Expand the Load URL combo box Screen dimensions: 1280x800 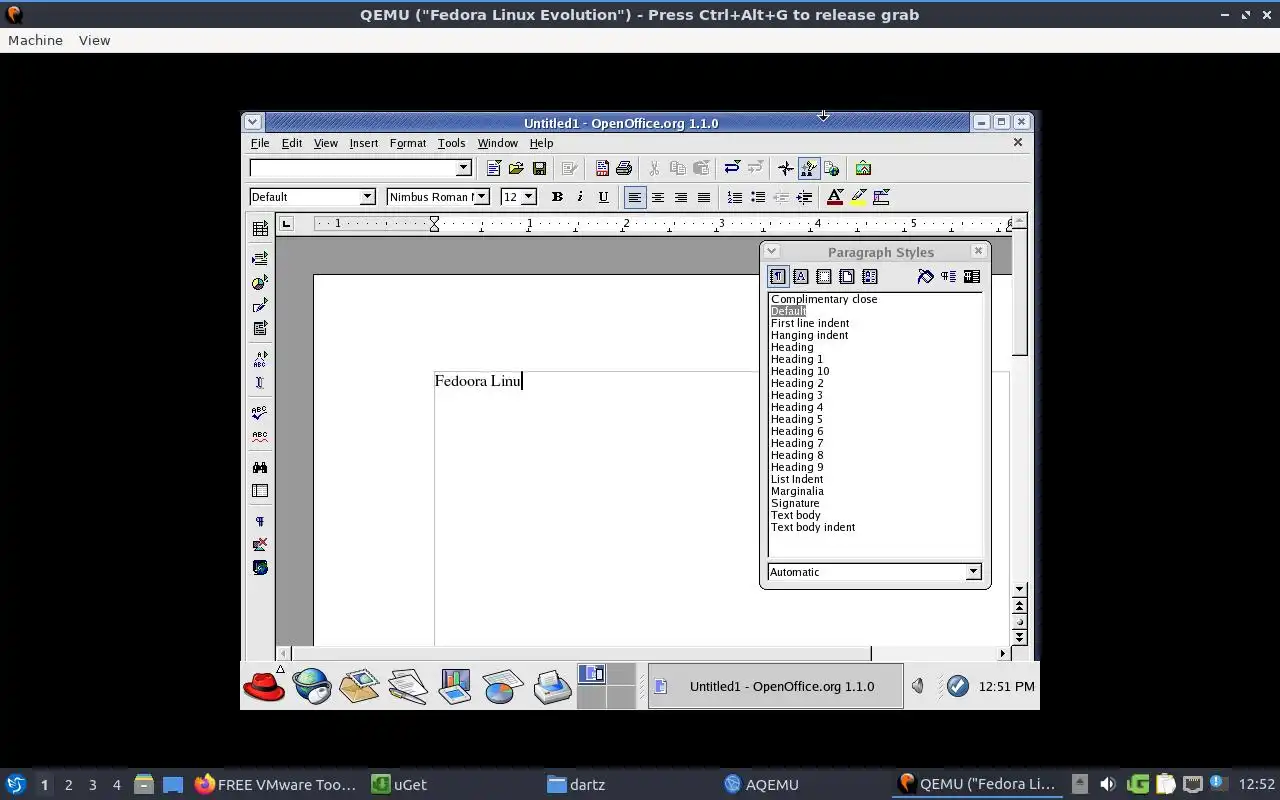point(463,168)
